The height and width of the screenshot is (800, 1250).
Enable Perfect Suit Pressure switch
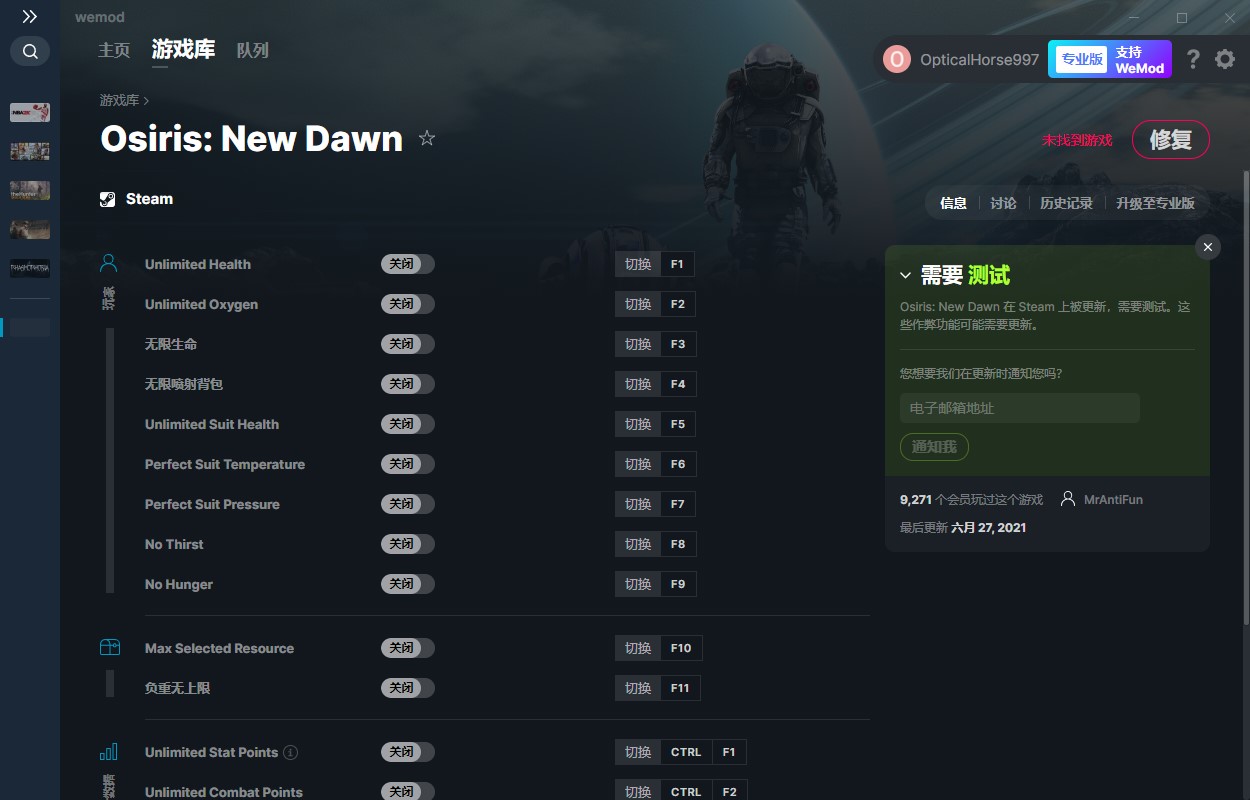tap(408, 504)
